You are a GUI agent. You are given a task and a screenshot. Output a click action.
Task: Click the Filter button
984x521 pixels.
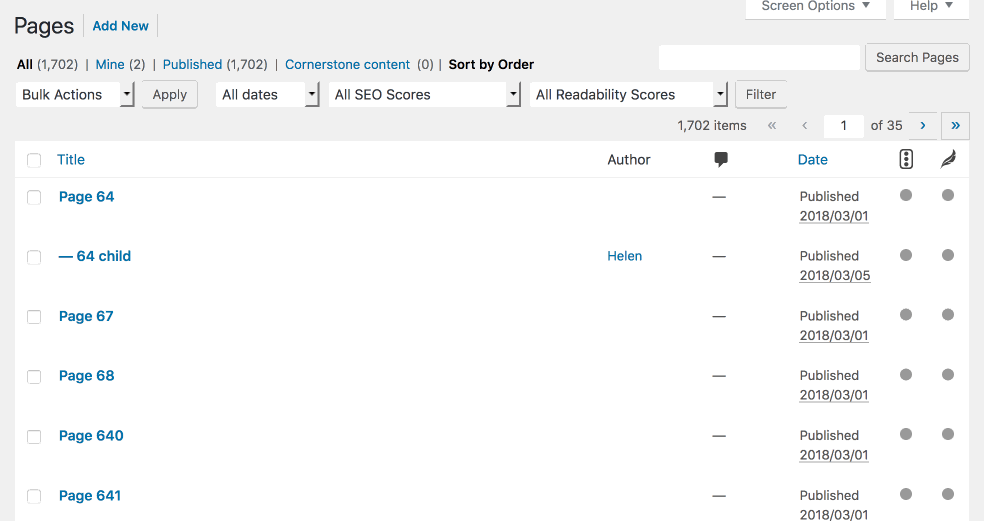(x=761, y=95)
